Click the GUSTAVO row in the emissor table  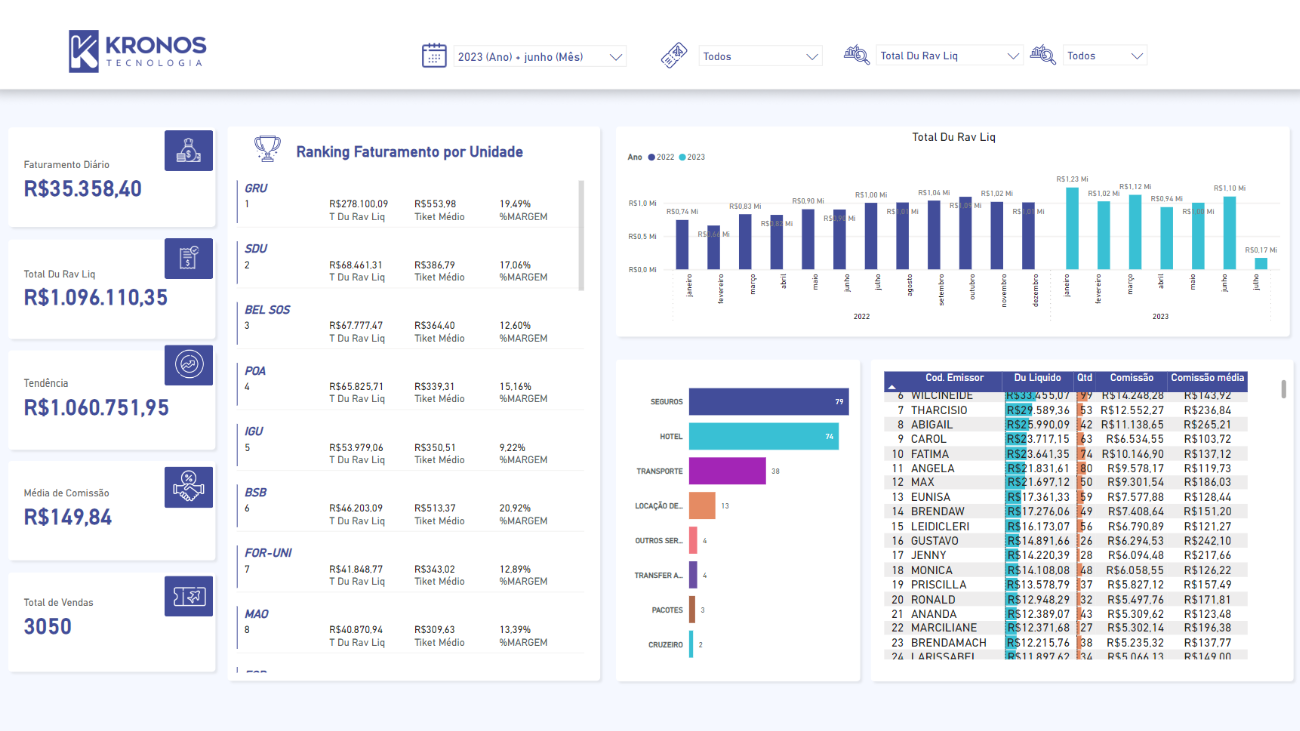[x=1065, y=541]
